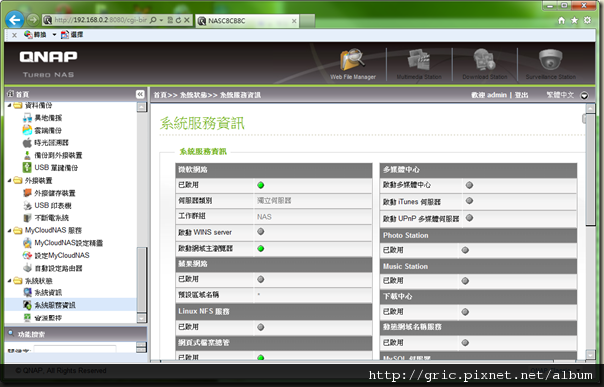Select 外接裝置 folder label
Image resolution: width=604 pixels, height=387 pixels.
pos(39,180)
